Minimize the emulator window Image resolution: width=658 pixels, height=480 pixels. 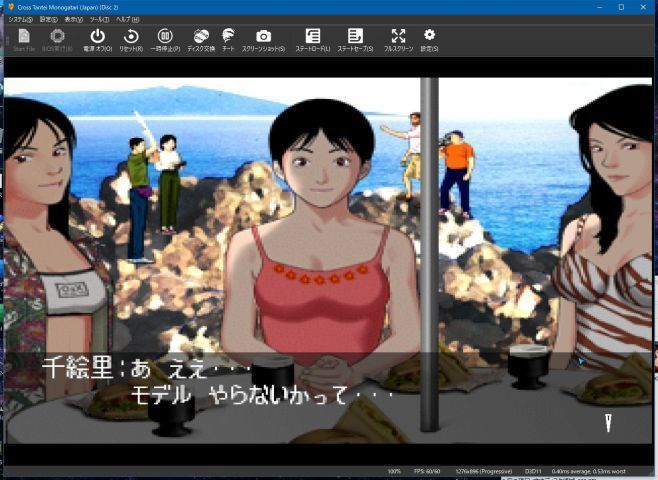click(600, 7)
